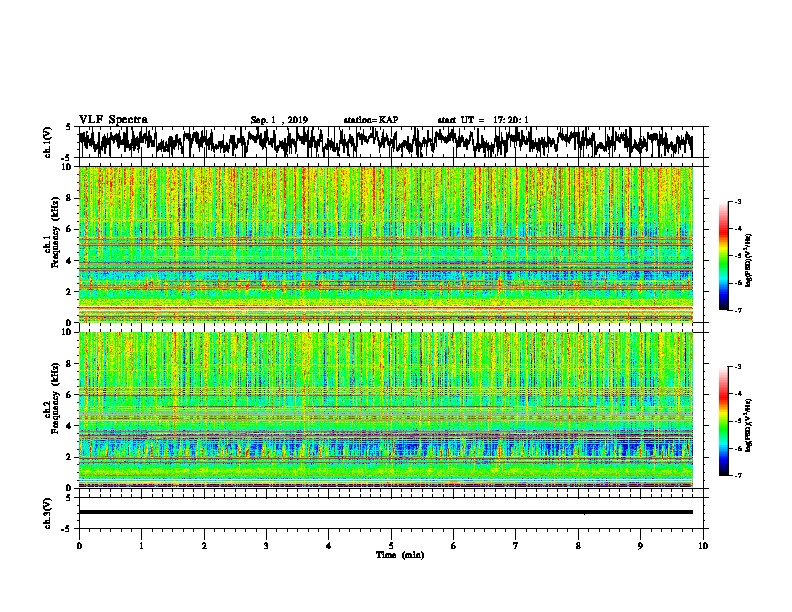Click the "8" tick on ch.1 frequency axis

coord(70,198)
